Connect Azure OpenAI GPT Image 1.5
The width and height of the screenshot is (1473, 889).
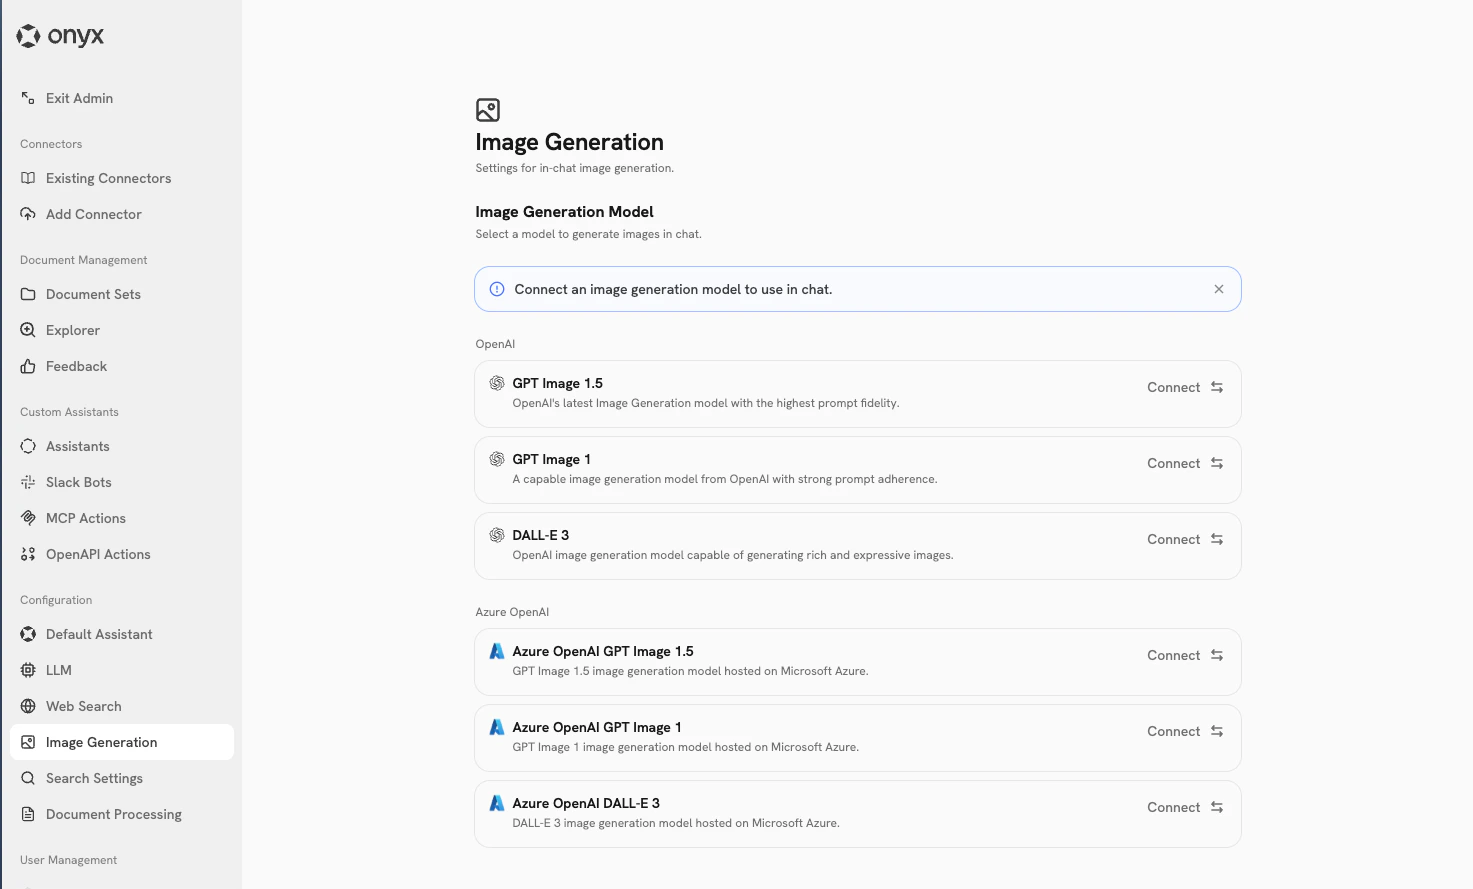click(1173, 655)
